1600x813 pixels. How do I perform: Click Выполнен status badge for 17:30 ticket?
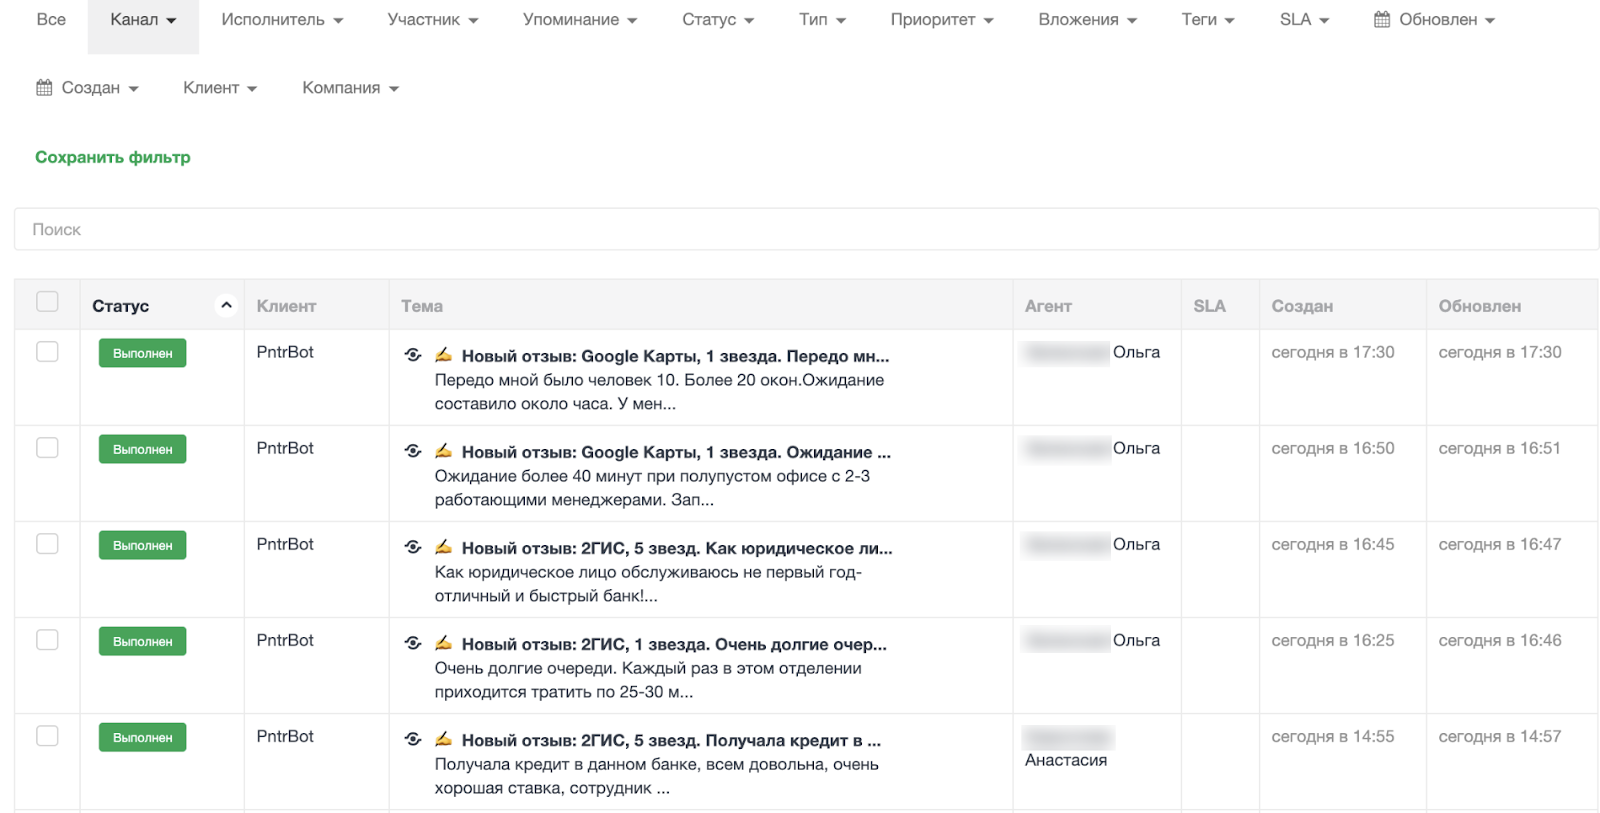(x=142, y=353)
